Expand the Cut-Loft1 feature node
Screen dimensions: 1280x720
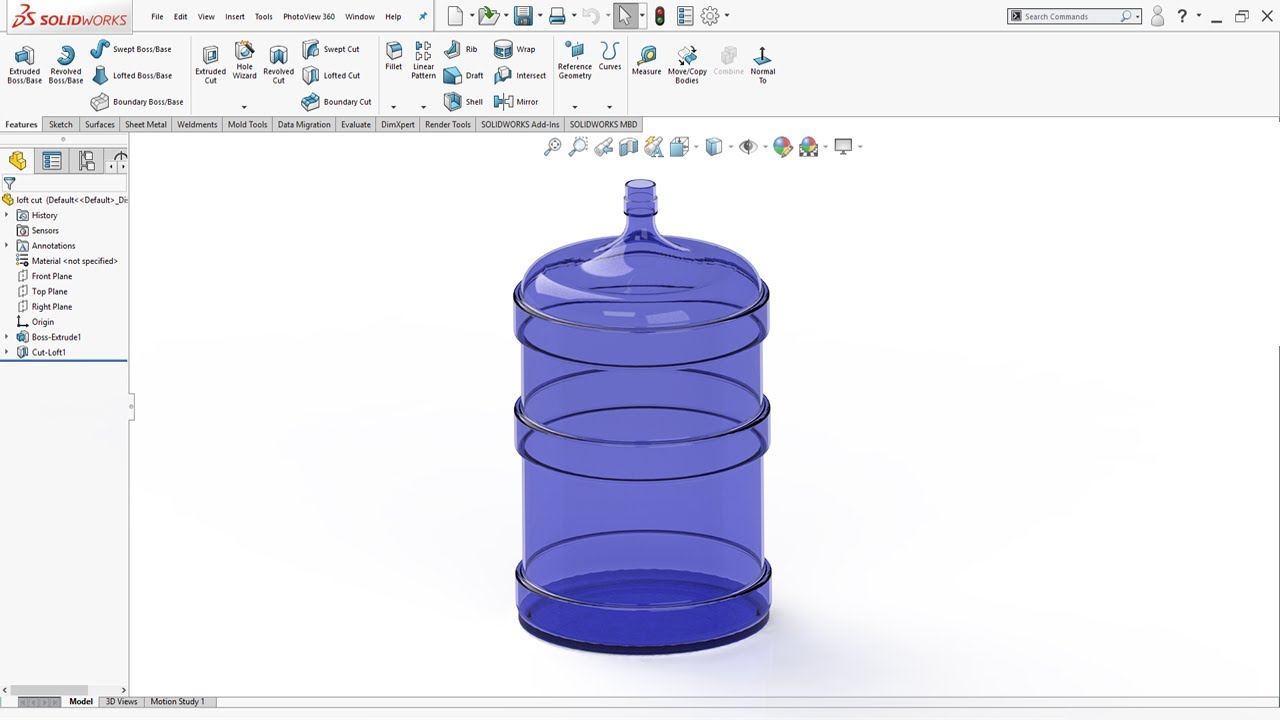click(x=7, y=352)
